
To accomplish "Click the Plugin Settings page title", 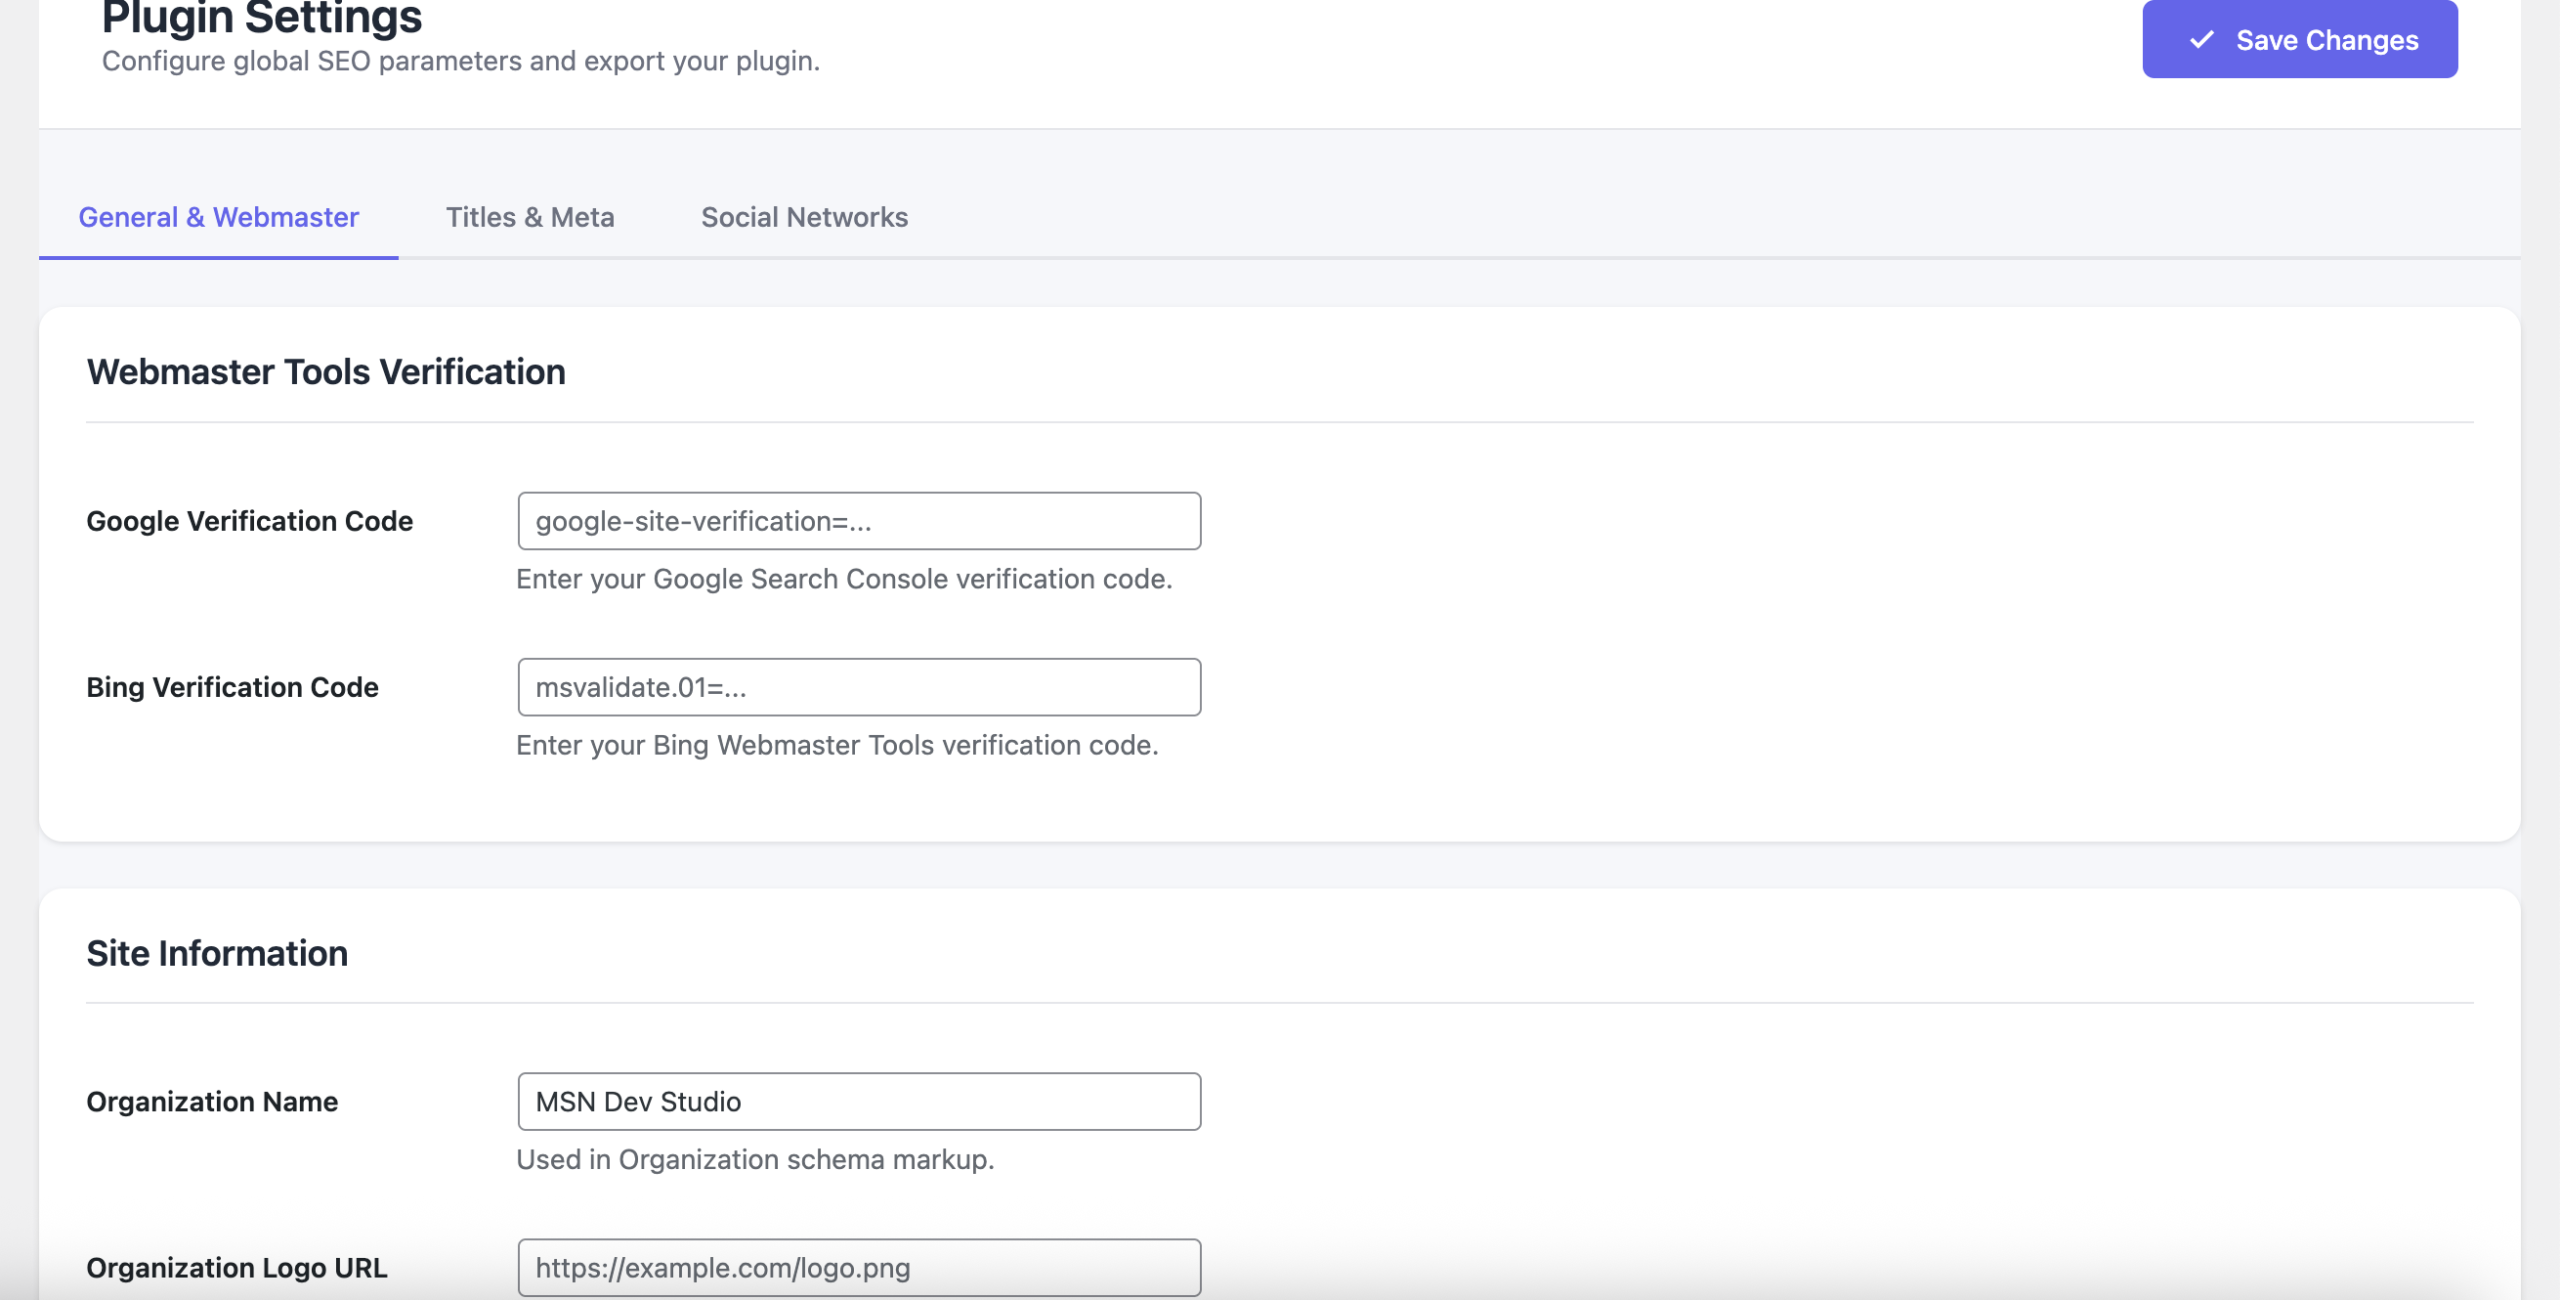I will pyautogui.click(x=262, y=18).
